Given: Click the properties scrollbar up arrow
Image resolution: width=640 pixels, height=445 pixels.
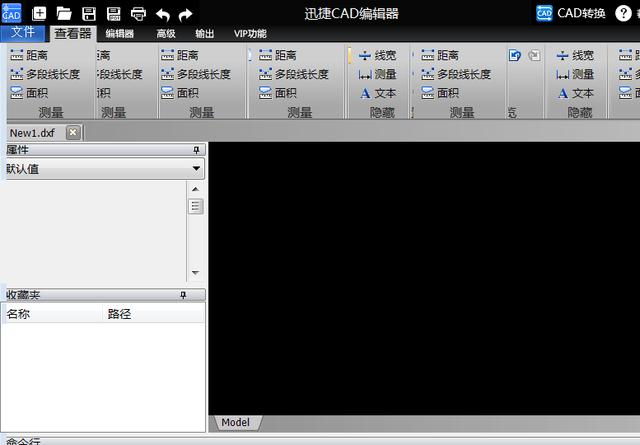Looking at the screenshot, I should click(x=196, y=189).
